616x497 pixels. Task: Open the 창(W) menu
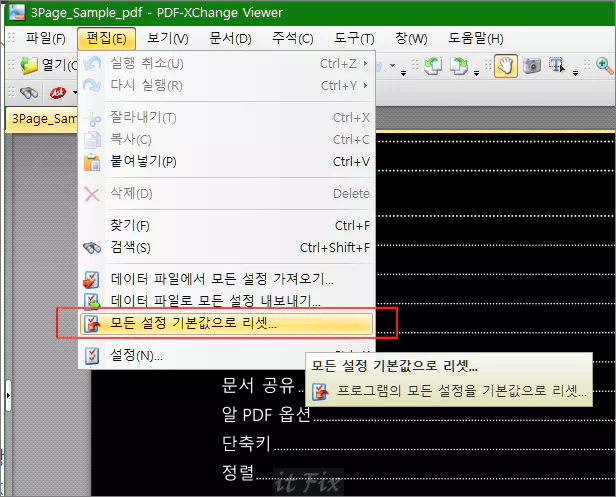point(411,39)
